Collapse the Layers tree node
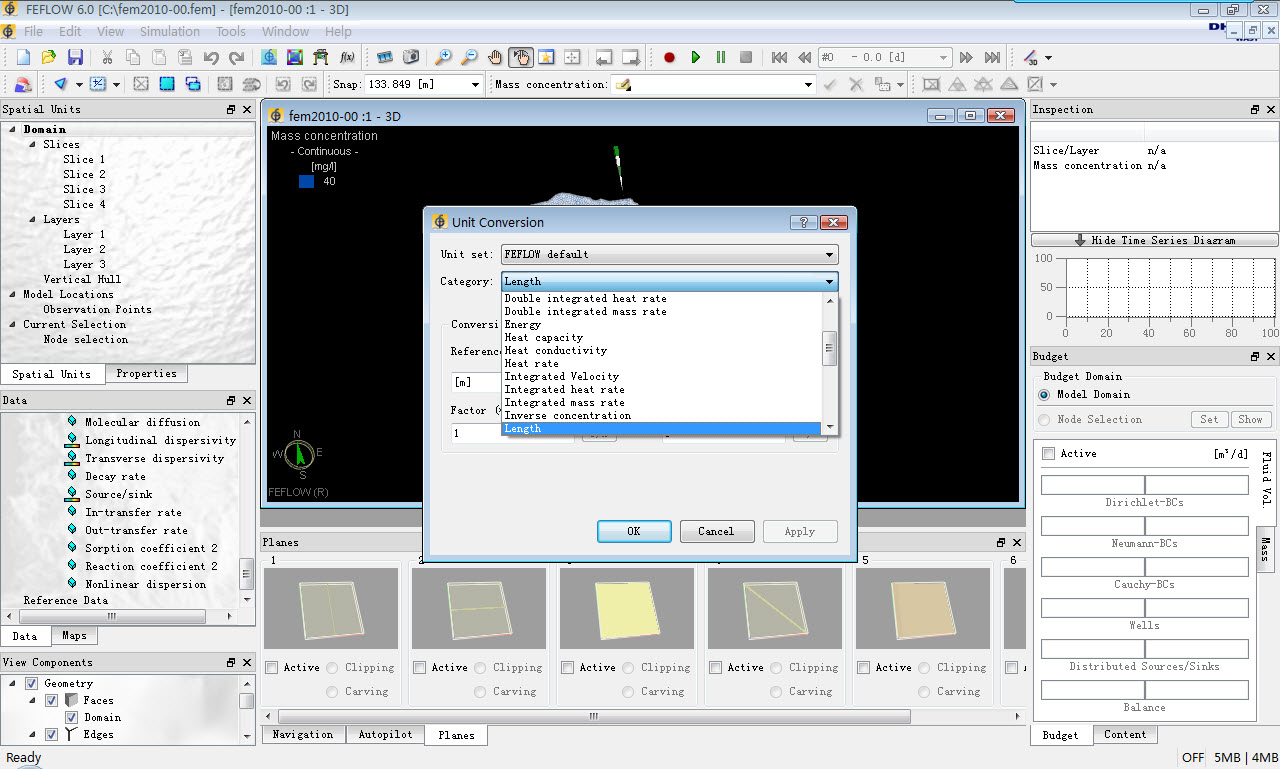 [x=33, y=219]
